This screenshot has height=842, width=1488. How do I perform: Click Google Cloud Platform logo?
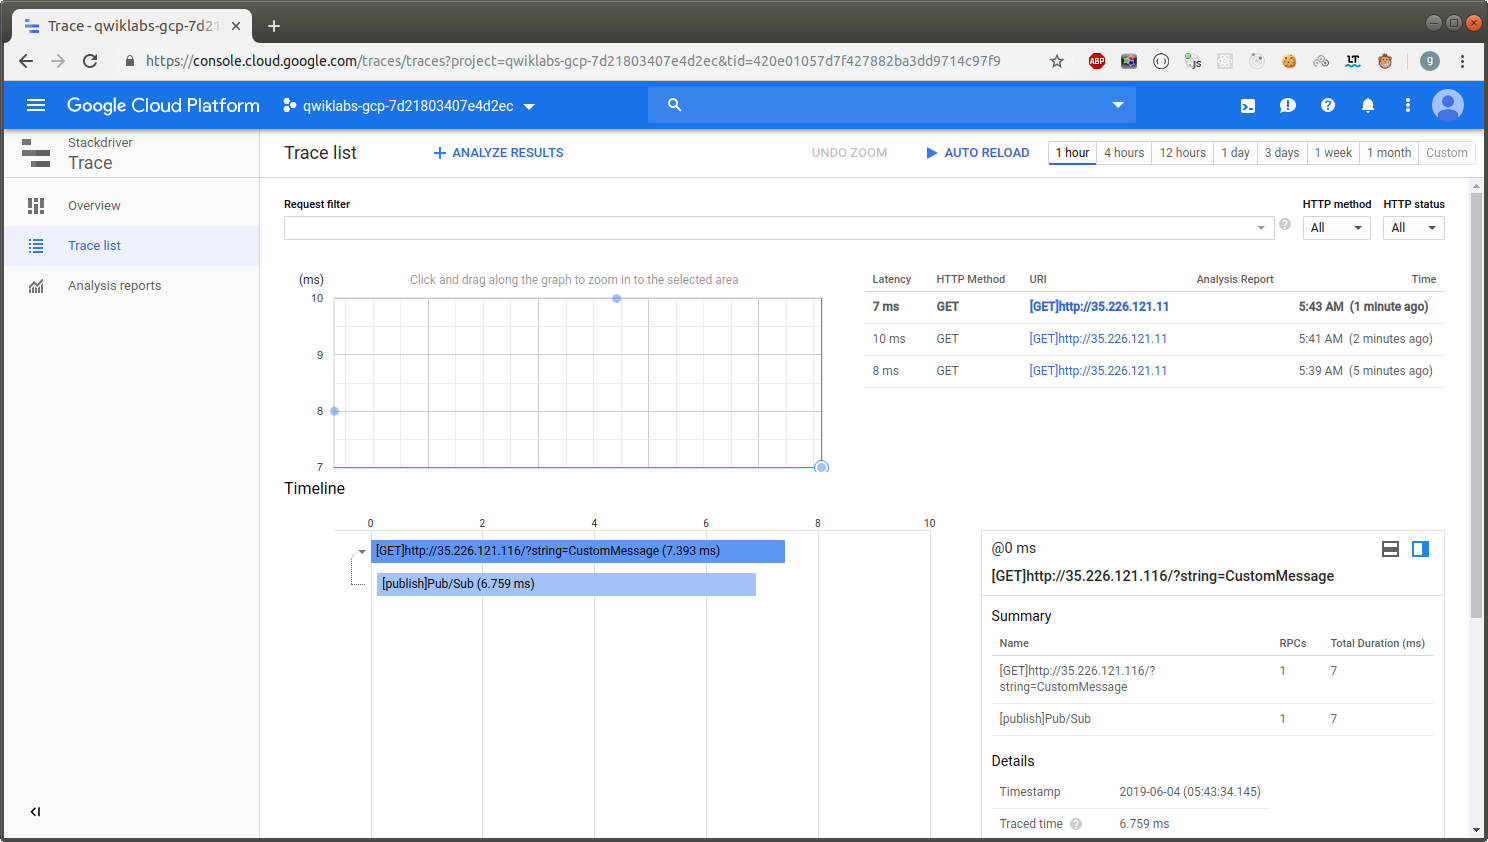click(163, 105)
